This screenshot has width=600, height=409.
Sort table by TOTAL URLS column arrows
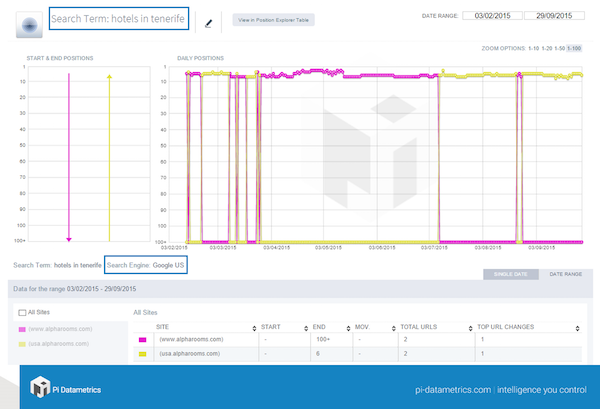pyautogui.click(x=470, y=328)
